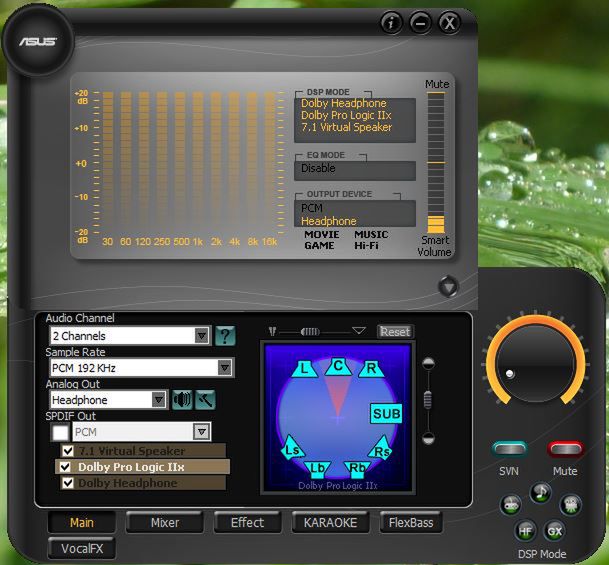Click the 16k equalizer band
Viewport: 609px width, 565px height.
tap(270, 162)
